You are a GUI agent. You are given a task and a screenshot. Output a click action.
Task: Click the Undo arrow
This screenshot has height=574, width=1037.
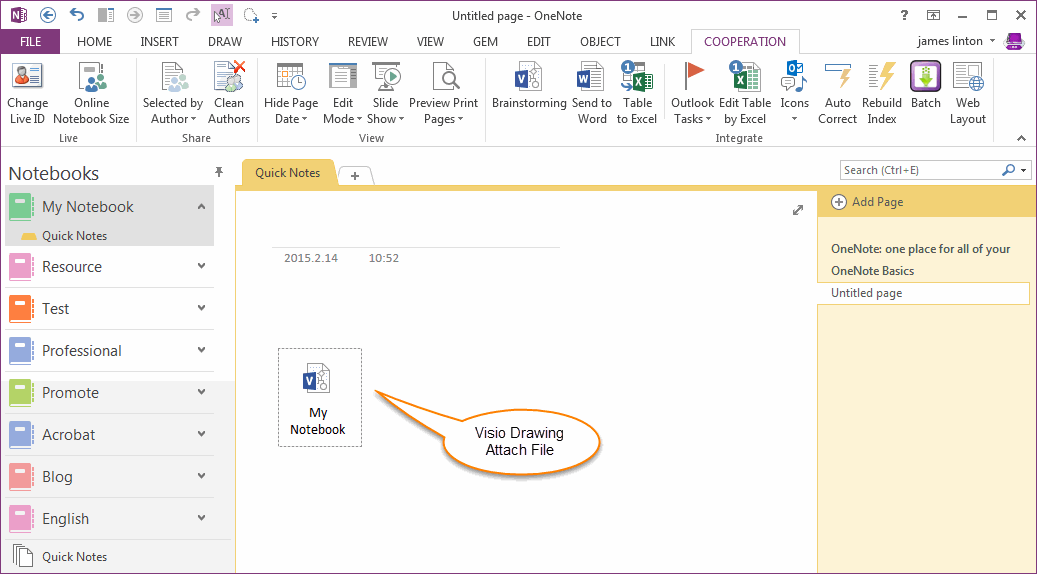77,15
